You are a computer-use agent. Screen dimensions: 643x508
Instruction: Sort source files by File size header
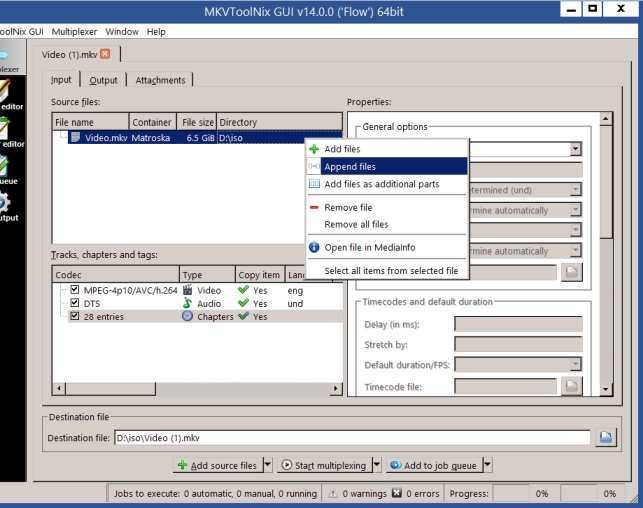(x=197, y=122)
